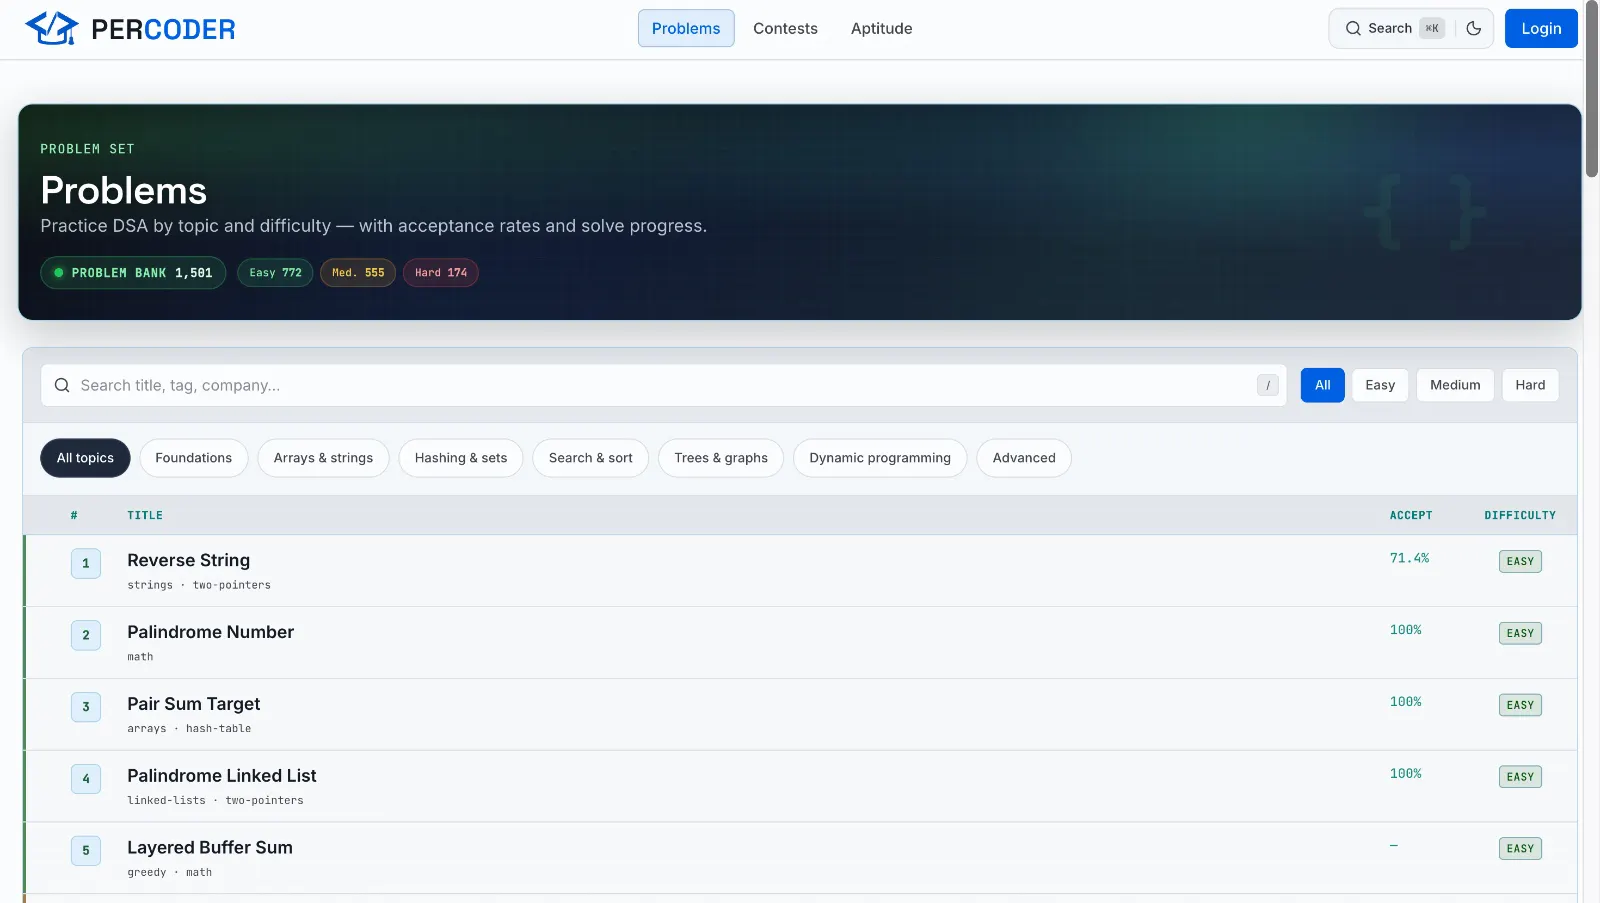Click the # column header
The height and width of the screenshot is (903, 1600).
click(x=74, y=516)
